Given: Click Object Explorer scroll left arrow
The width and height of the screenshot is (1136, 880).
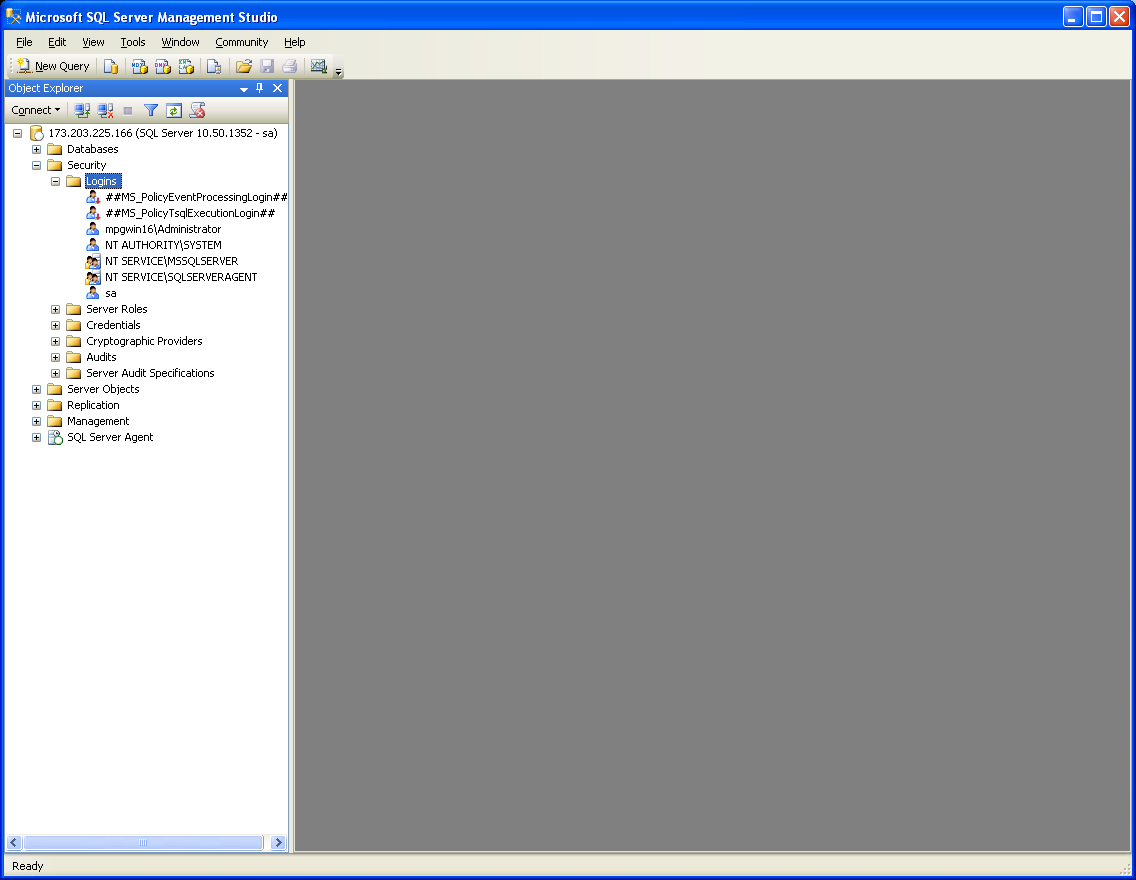Looking at the screenshot, I should click(14, 842).
